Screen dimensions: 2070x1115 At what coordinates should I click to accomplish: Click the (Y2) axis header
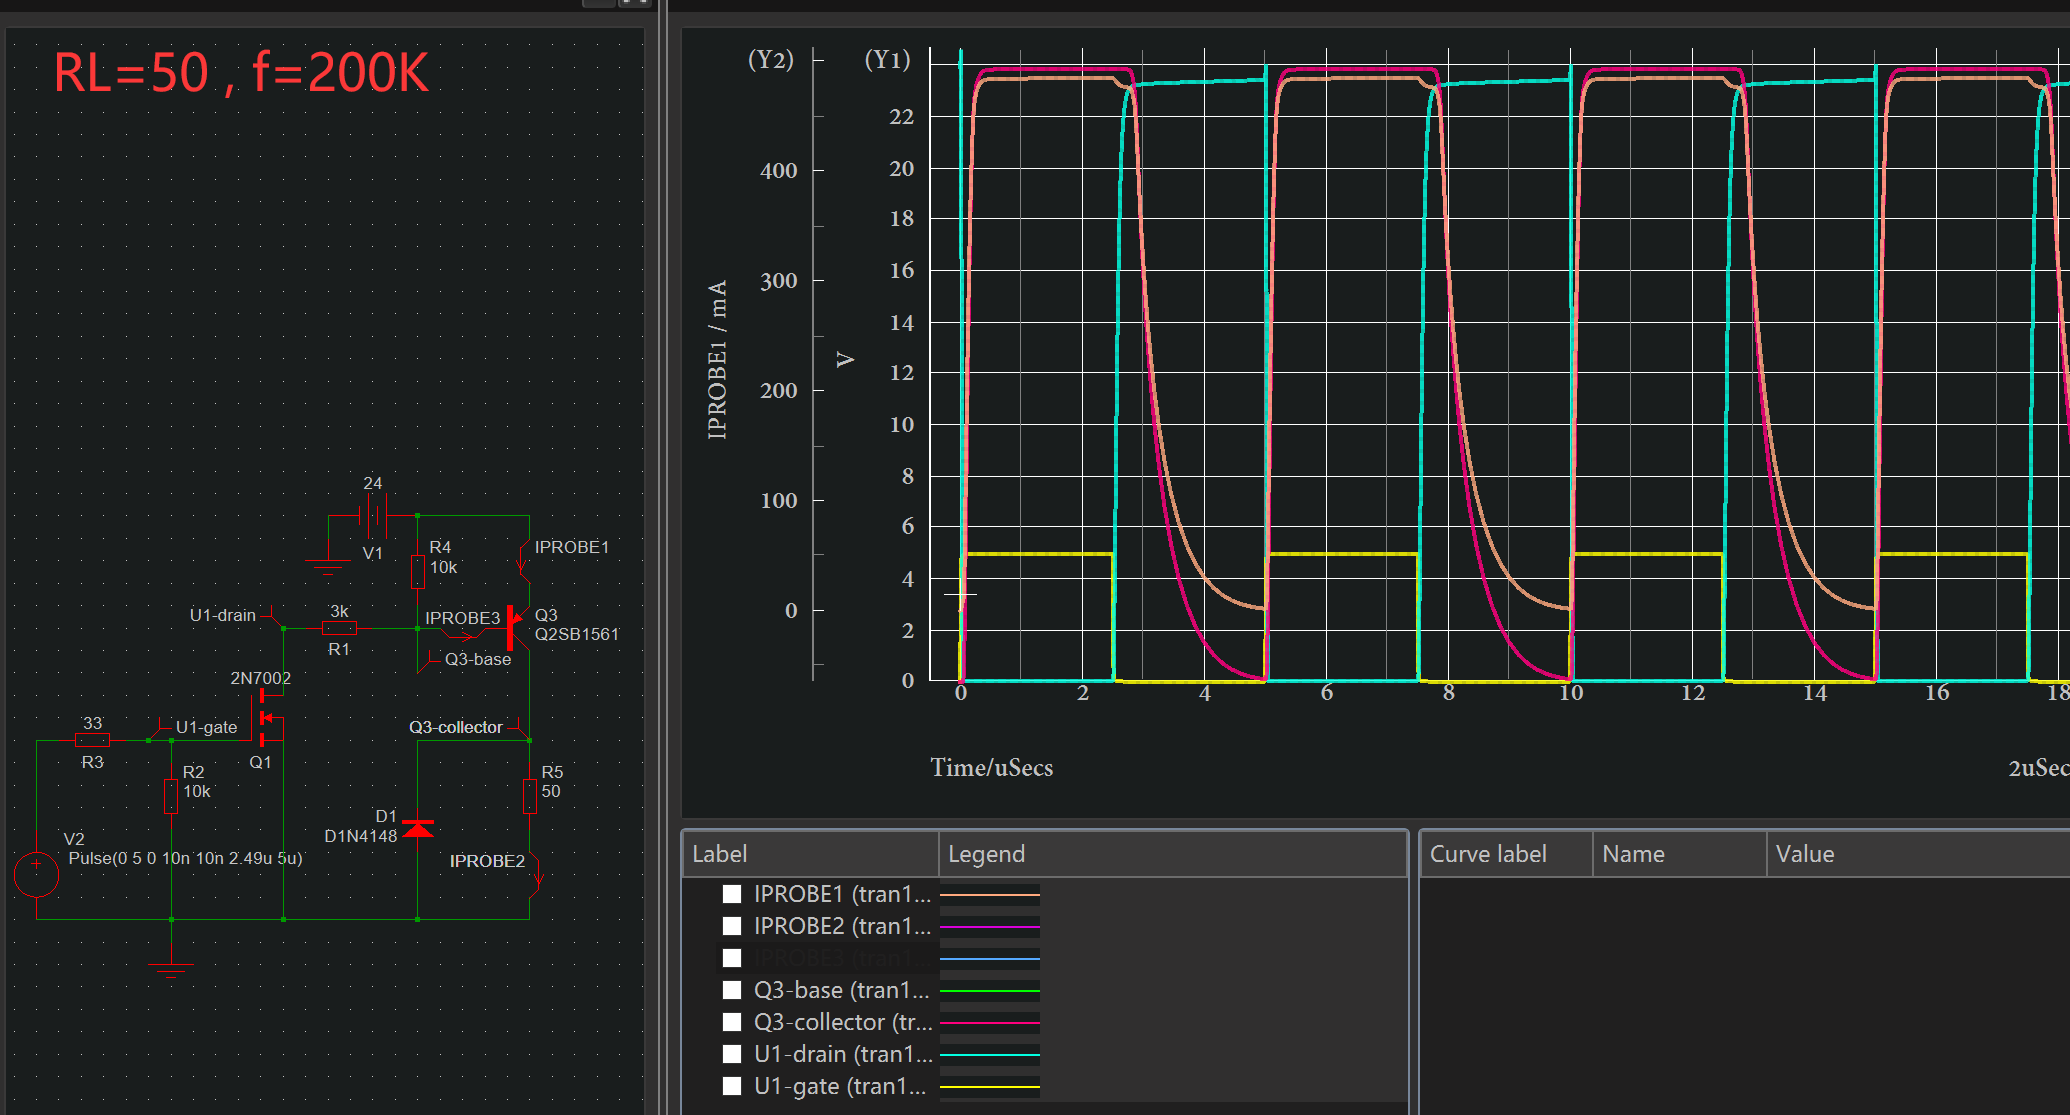click(771, 60)
